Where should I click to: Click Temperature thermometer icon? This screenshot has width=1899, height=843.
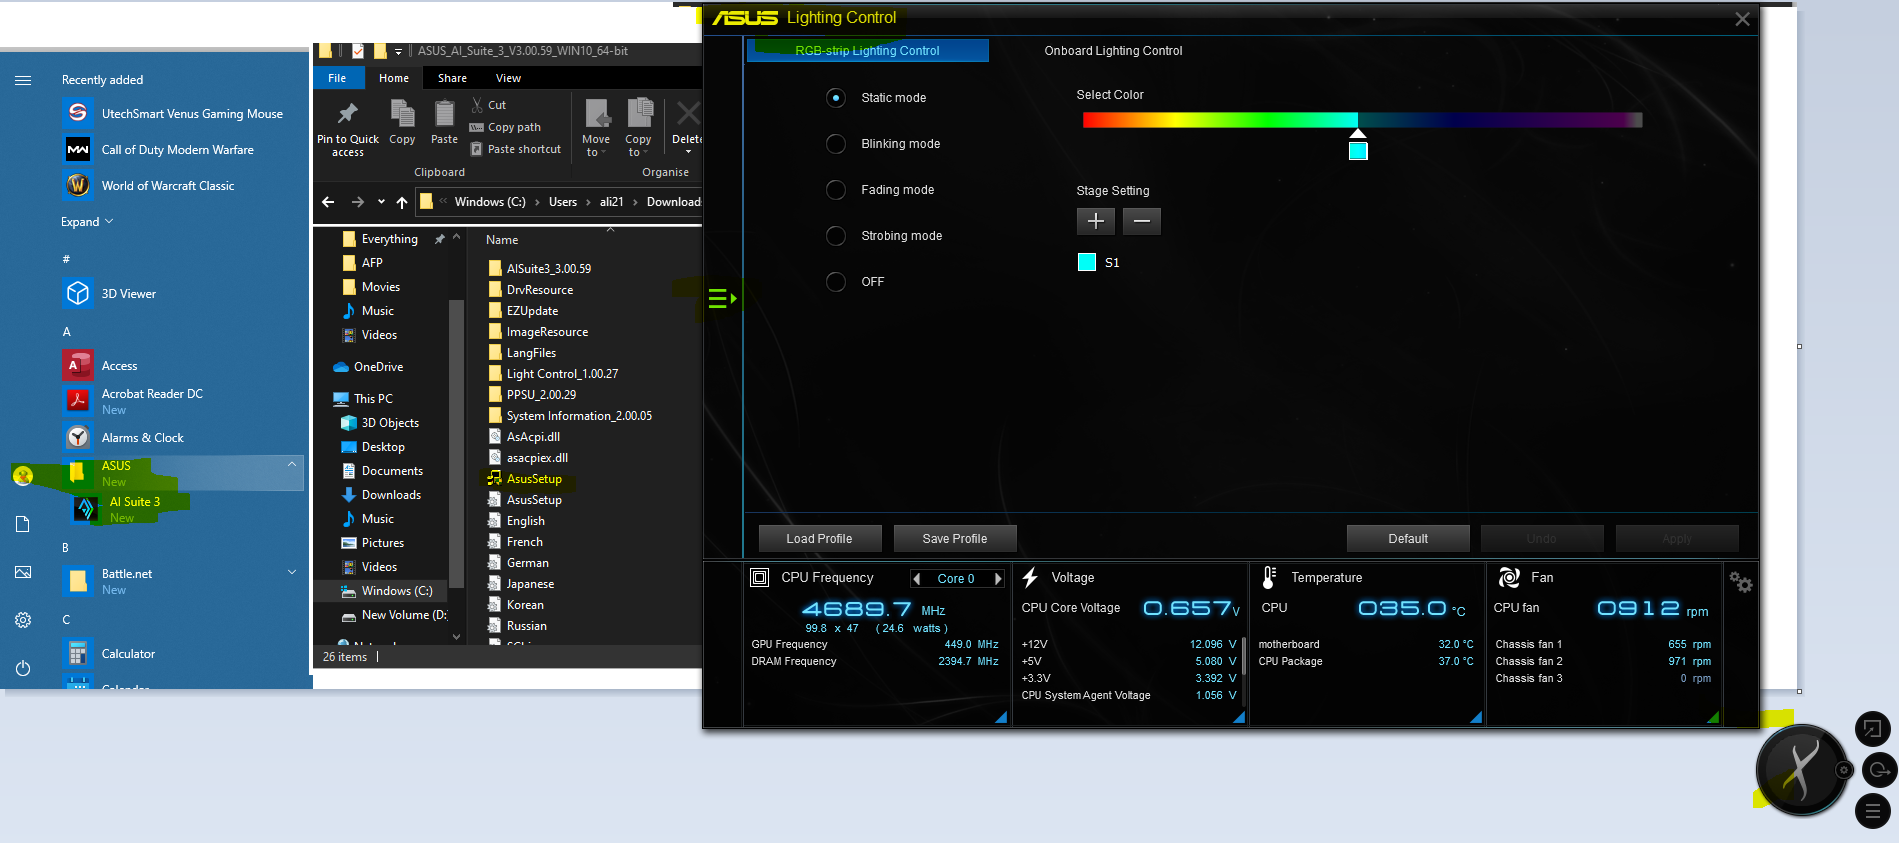(1269, 577)
